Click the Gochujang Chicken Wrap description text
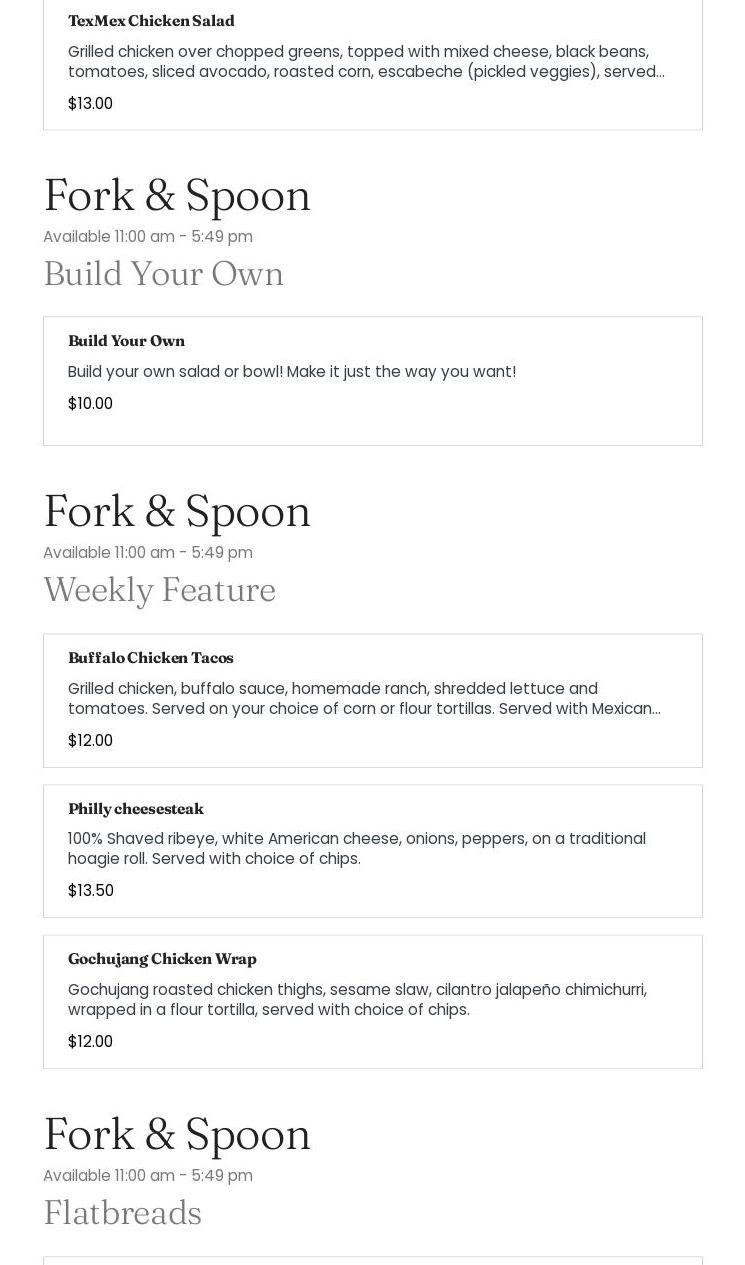745x1265 pixels. tap(356, 999)
